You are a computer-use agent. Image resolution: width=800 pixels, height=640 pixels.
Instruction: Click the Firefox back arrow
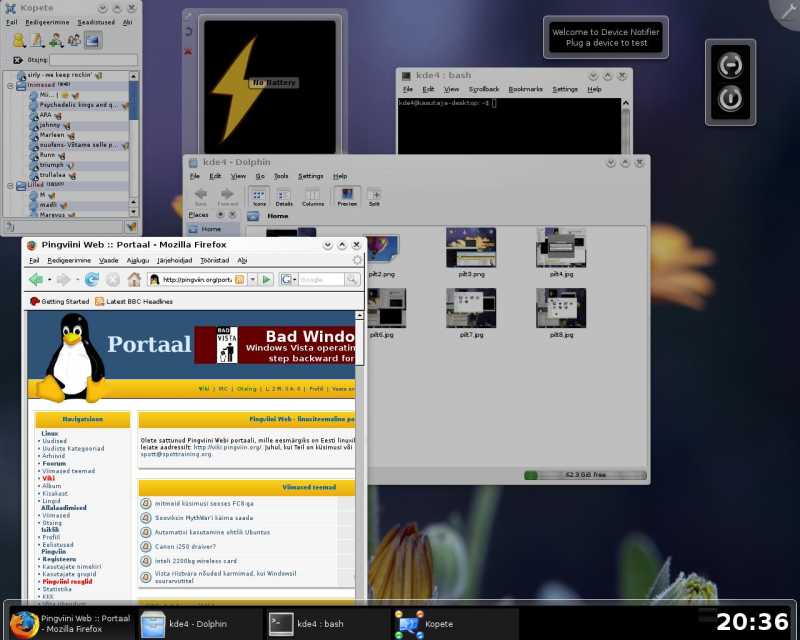pyautogui.click(x=36, y=279)
